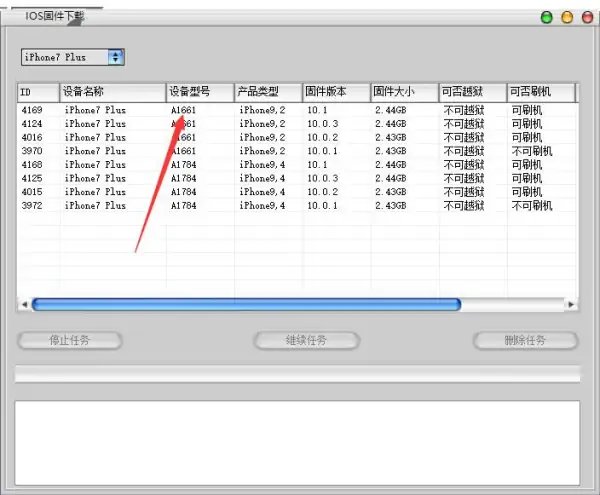The width and height of the screenshot is (600, 495).
Task: Click firmware version 10.0.2 in row 4015
Action: coord(323,192)
